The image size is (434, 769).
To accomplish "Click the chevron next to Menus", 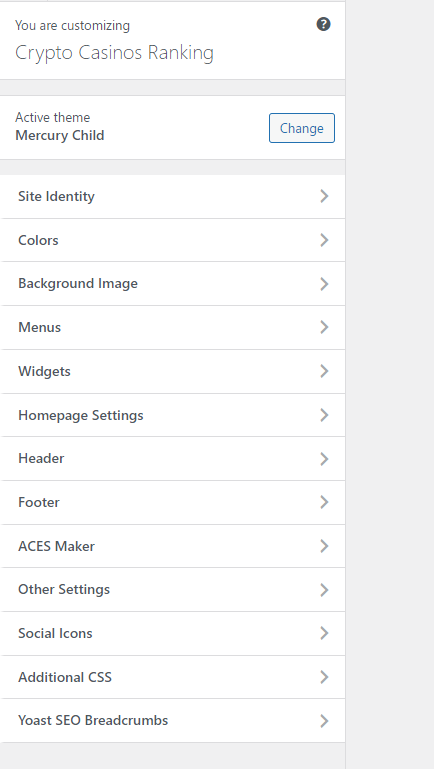I will (324, 327).
